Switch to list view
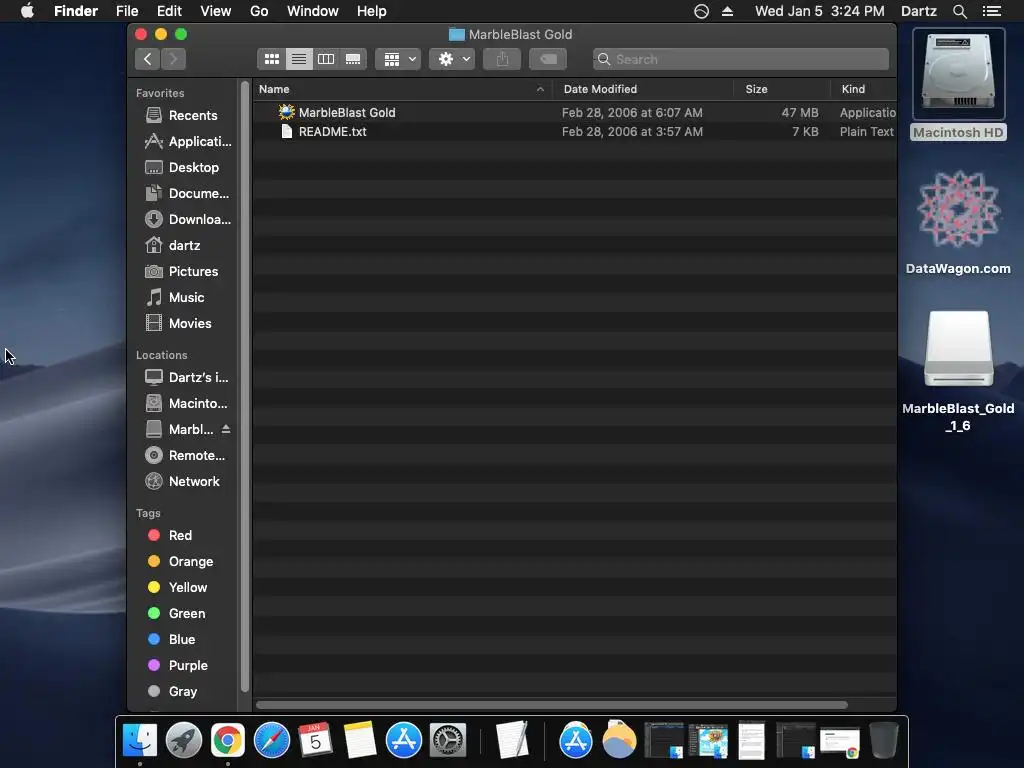Image resolution: width=1024 pixels, height=768 pixels. point(299,59)
